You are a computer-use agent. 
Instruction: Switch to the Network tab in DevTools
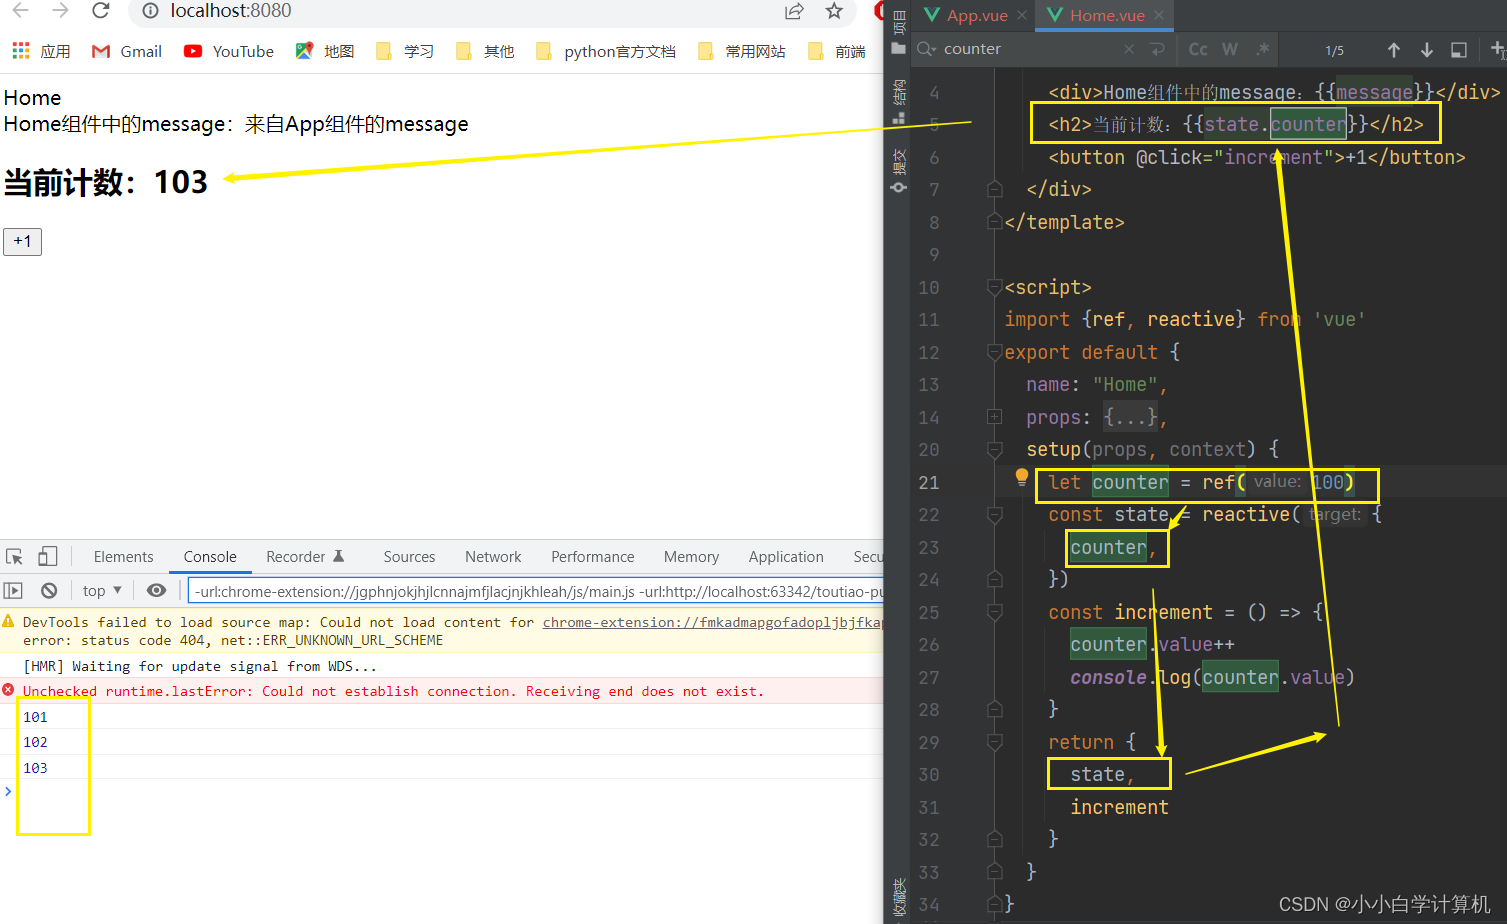coord(493,557)
